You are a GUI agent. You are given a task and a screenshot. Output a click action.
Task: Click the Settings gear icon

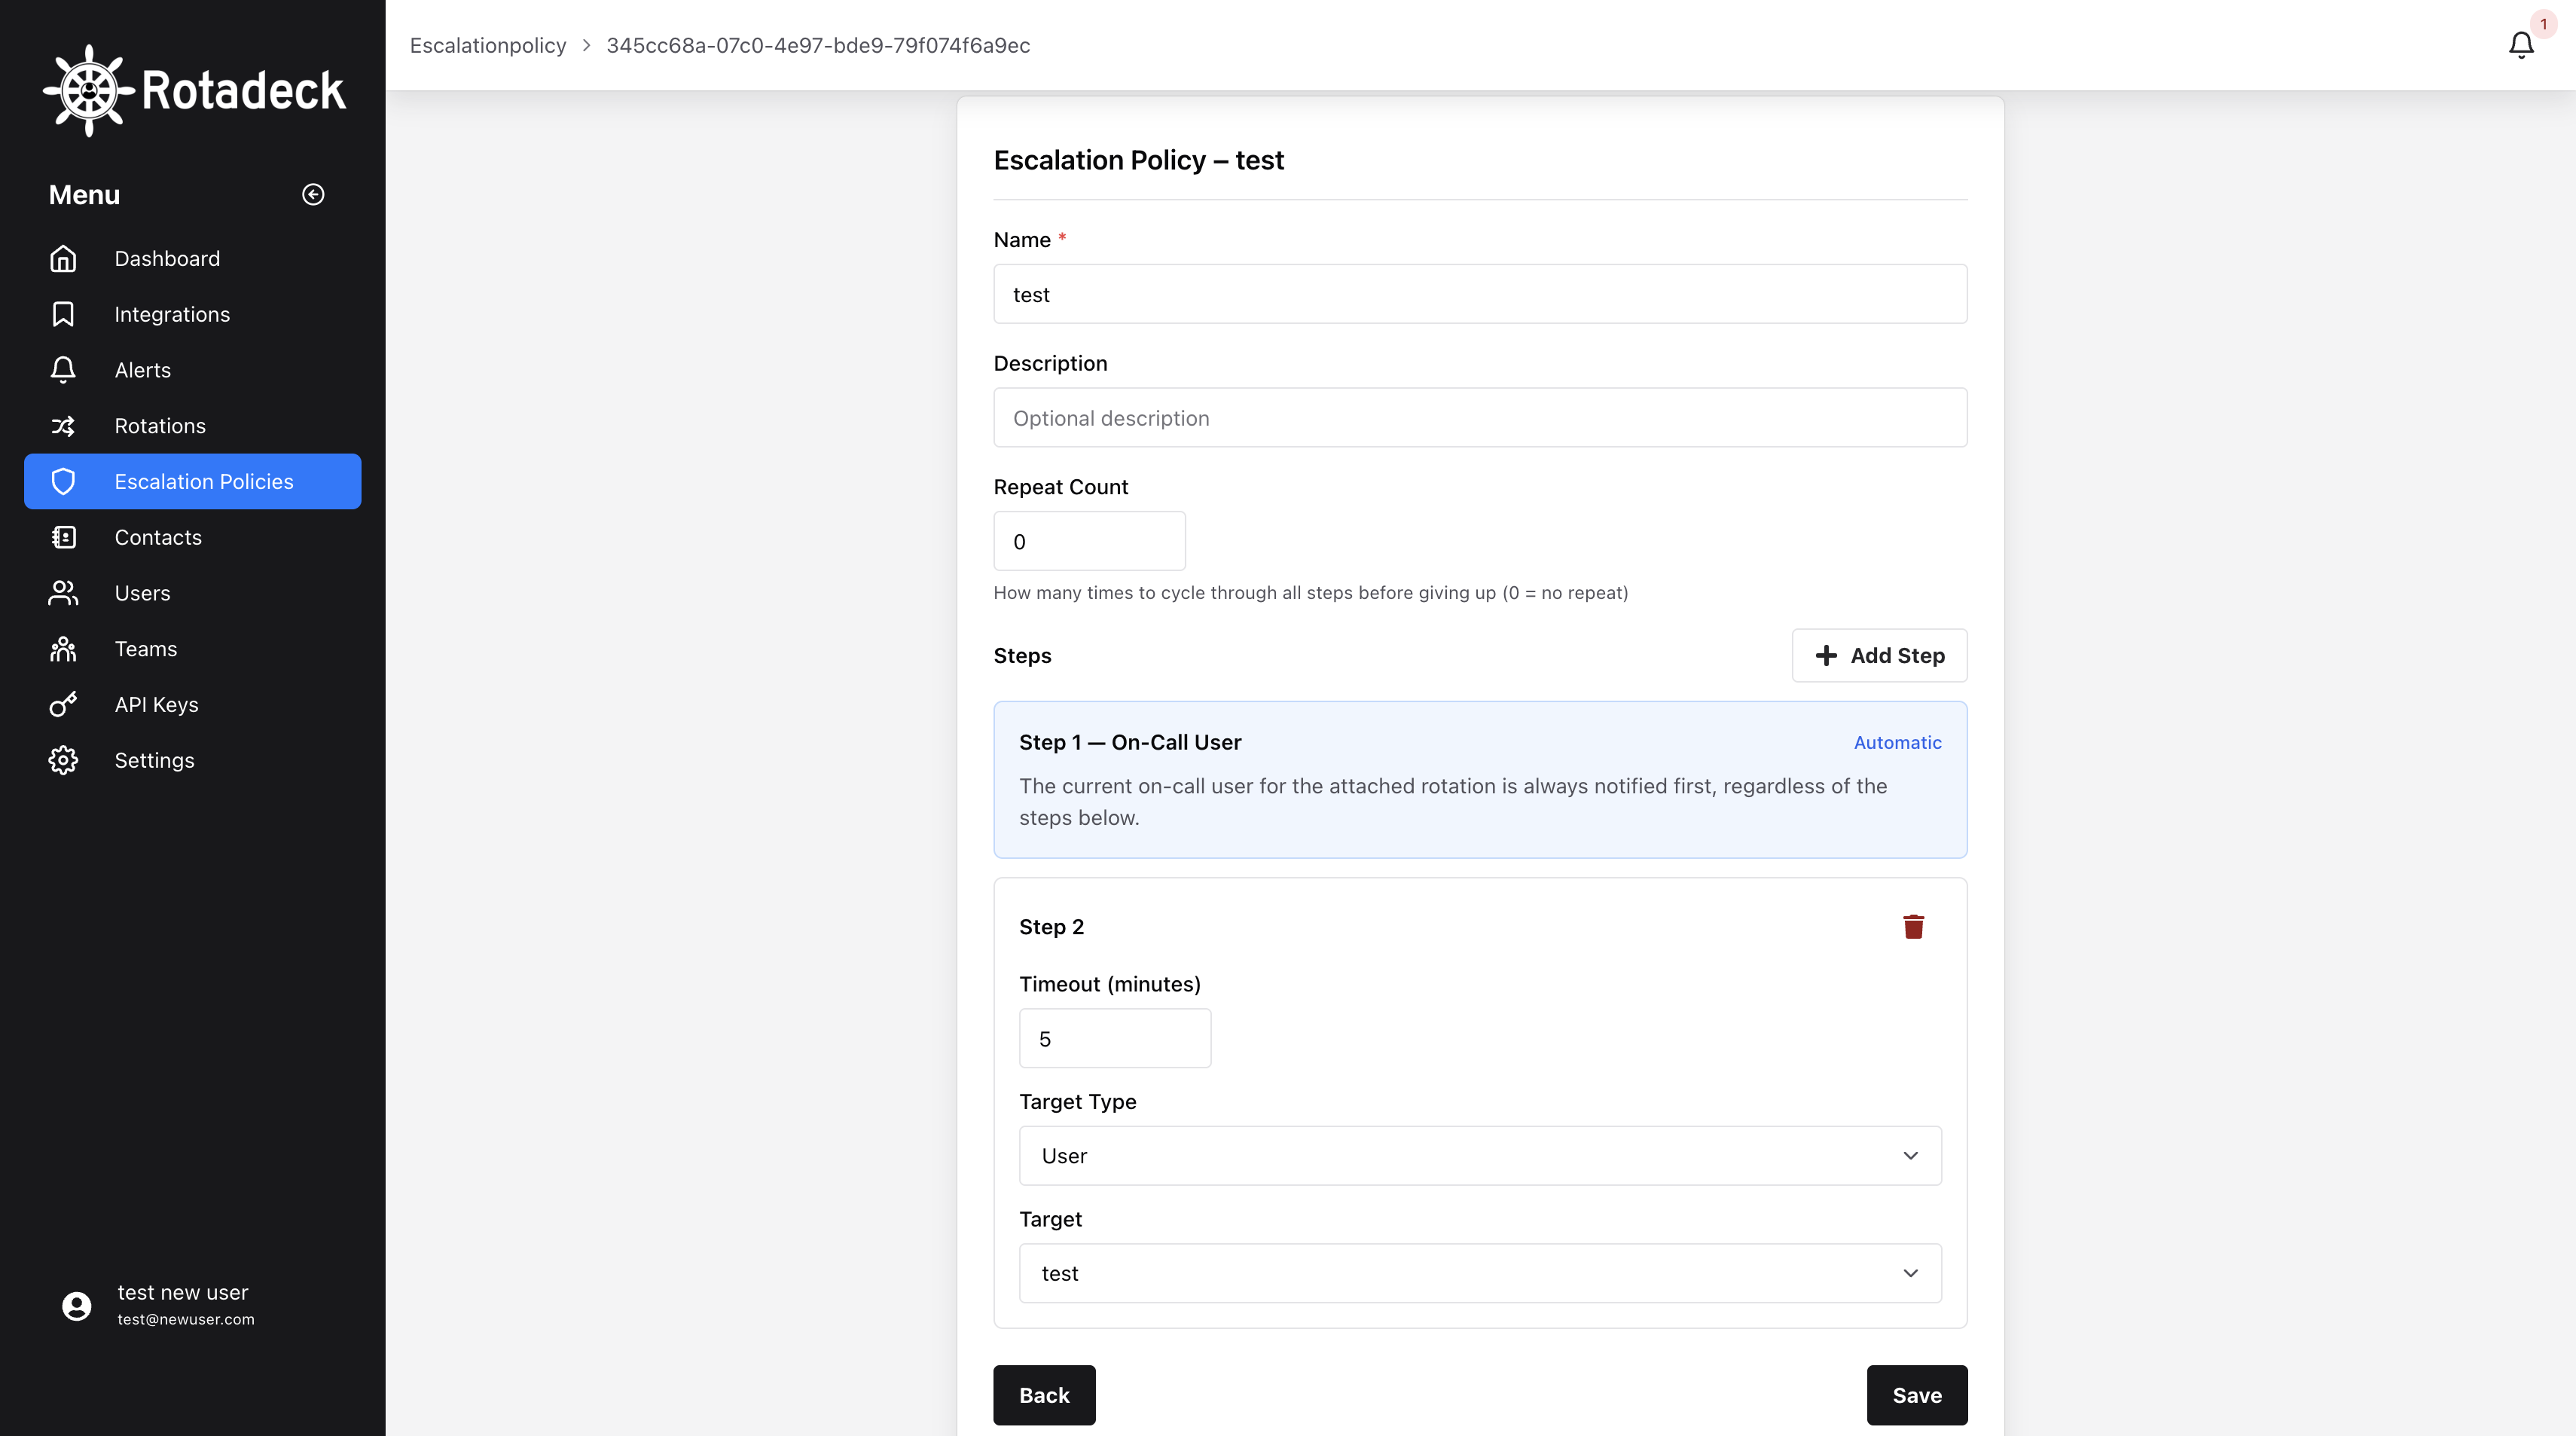click(x=63, y=760)
